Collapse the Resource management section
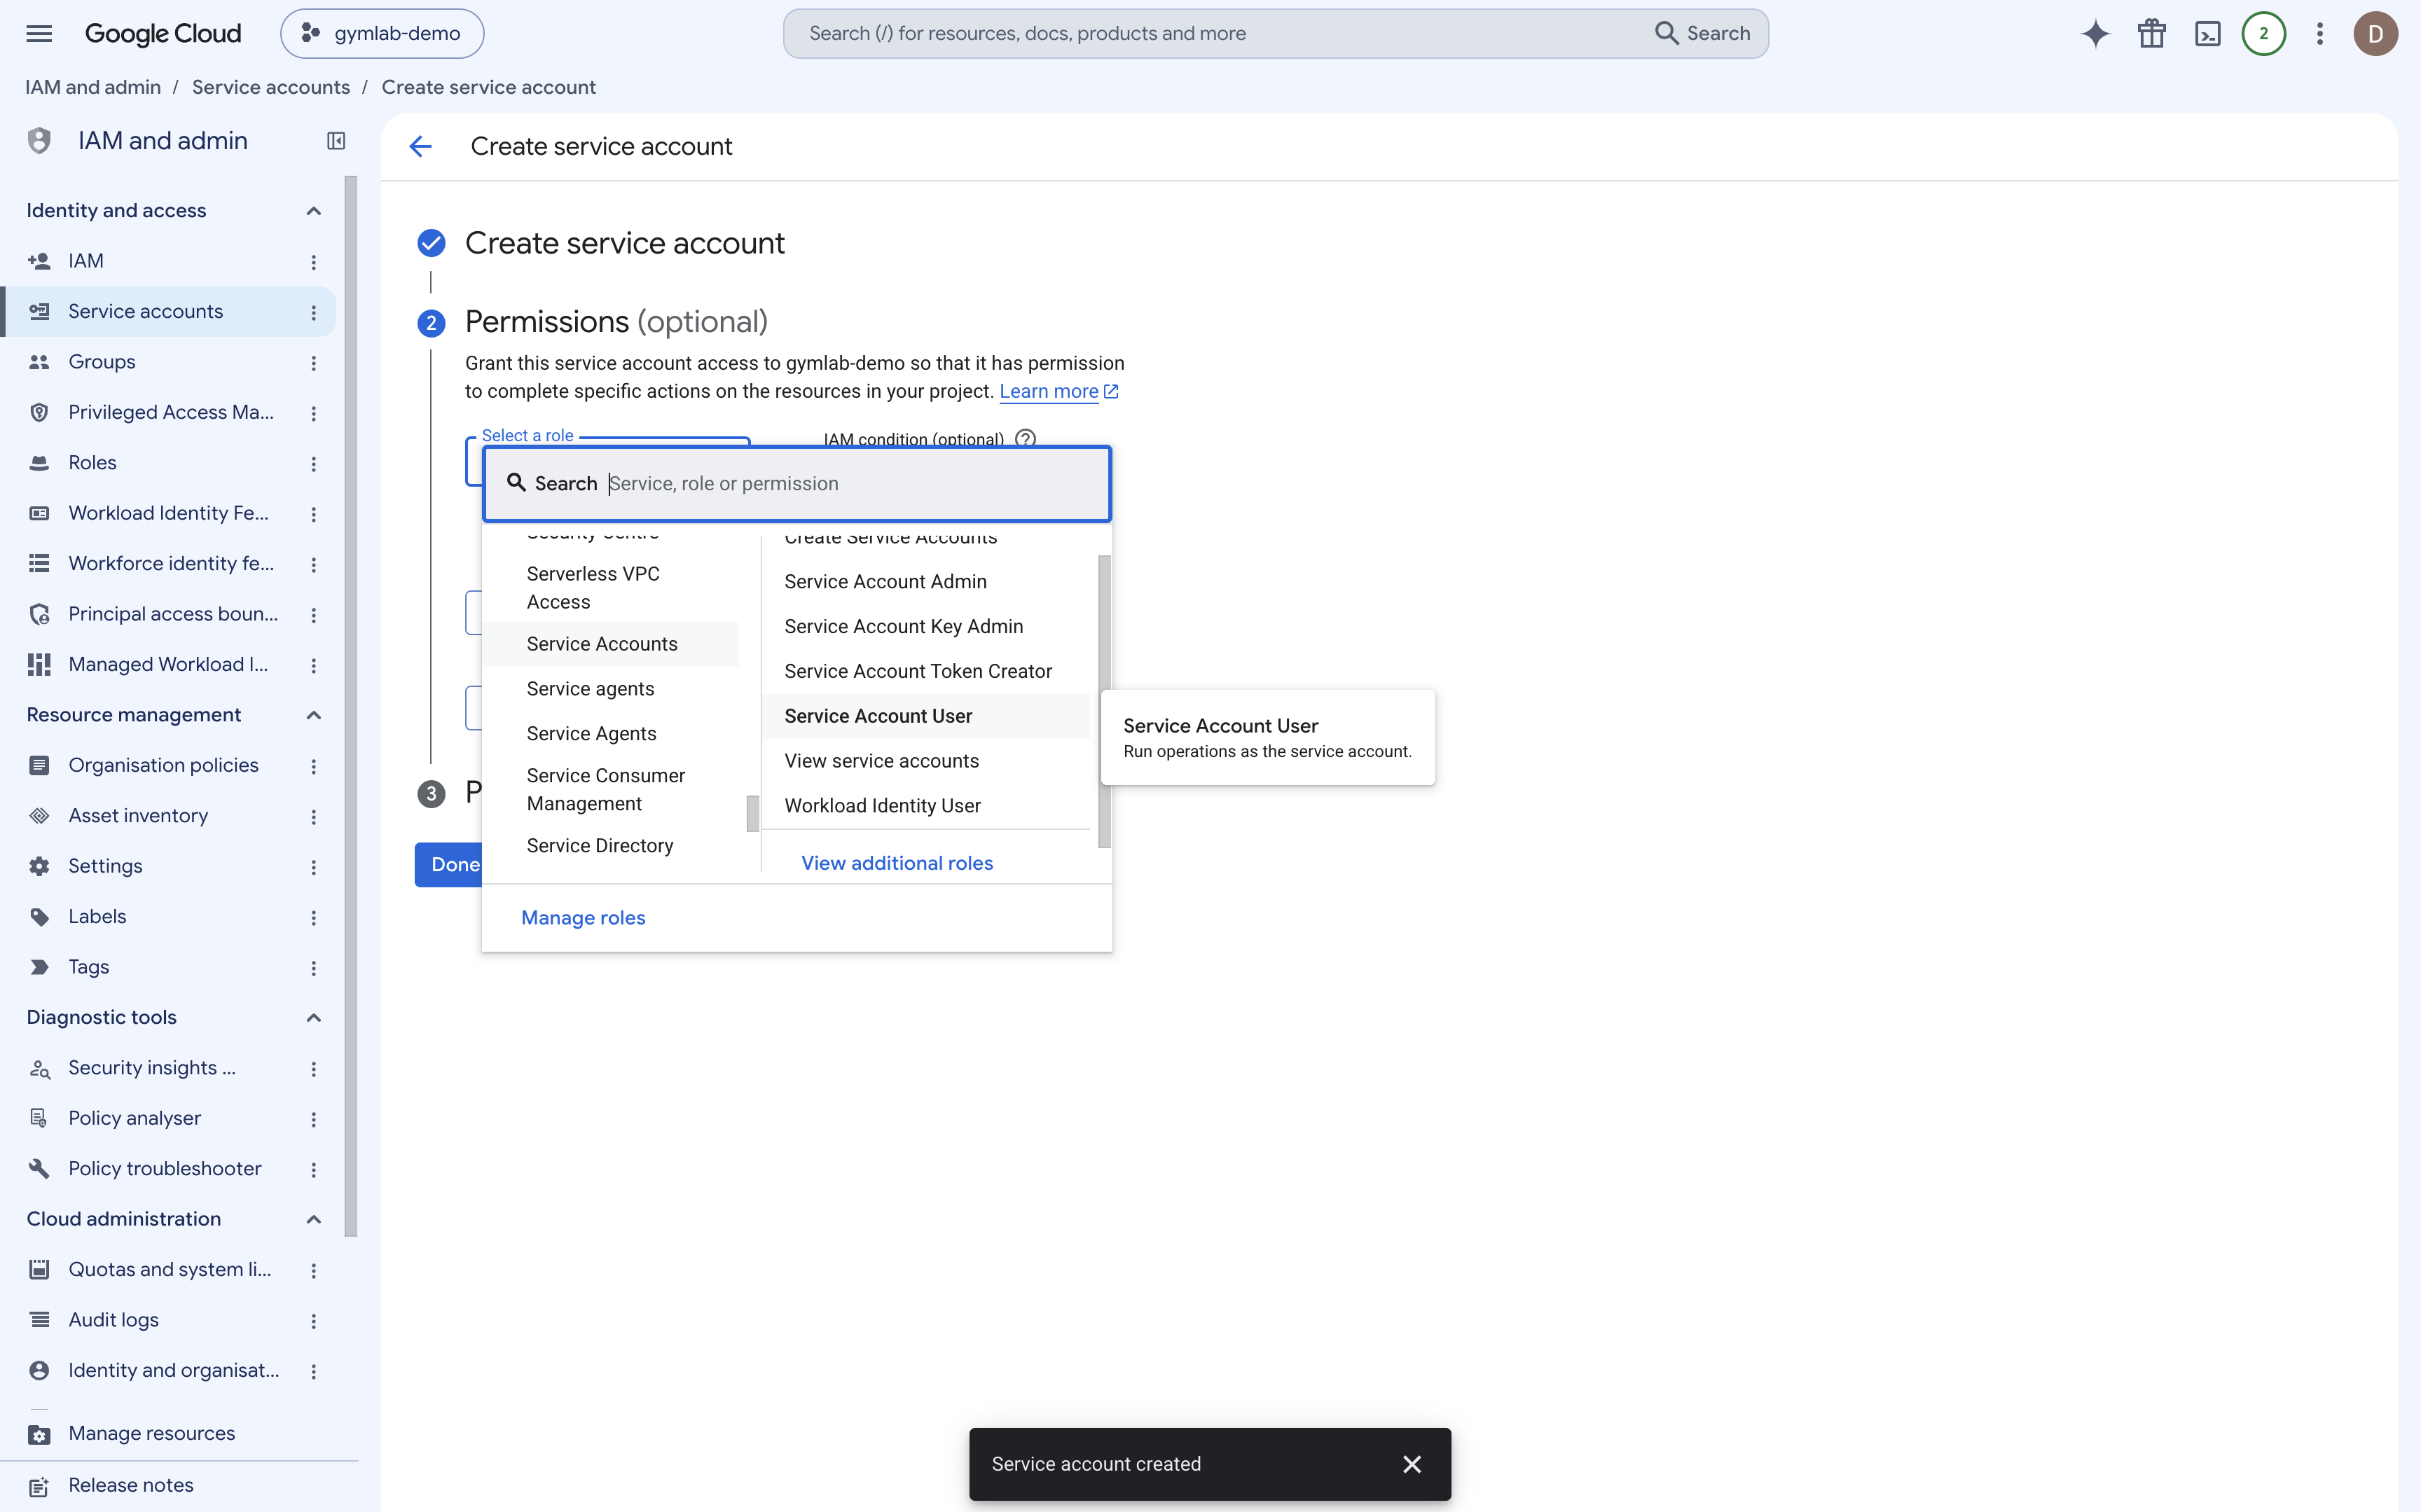The height and width of the screenshot is (1512, 2421). (313, 714)
